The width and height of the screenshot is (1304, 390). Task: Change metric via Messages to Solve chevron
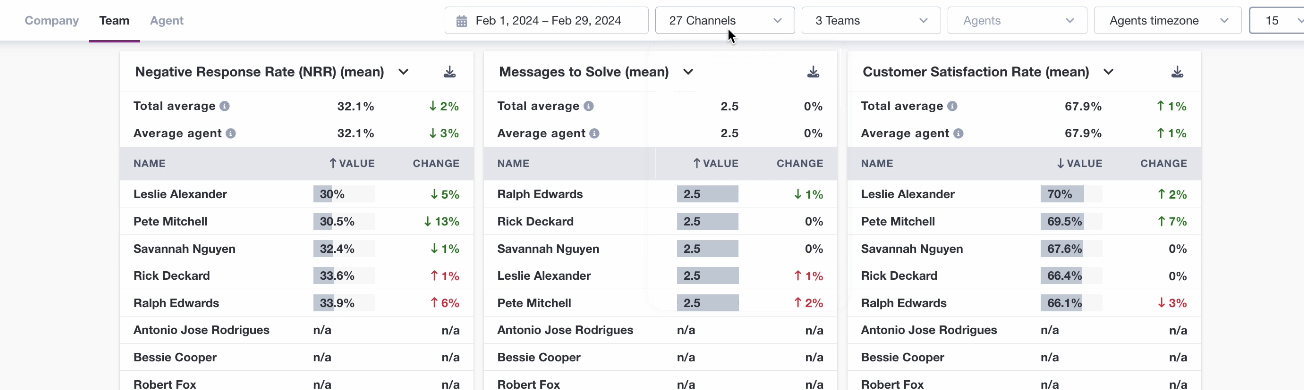tap(688, 72)
